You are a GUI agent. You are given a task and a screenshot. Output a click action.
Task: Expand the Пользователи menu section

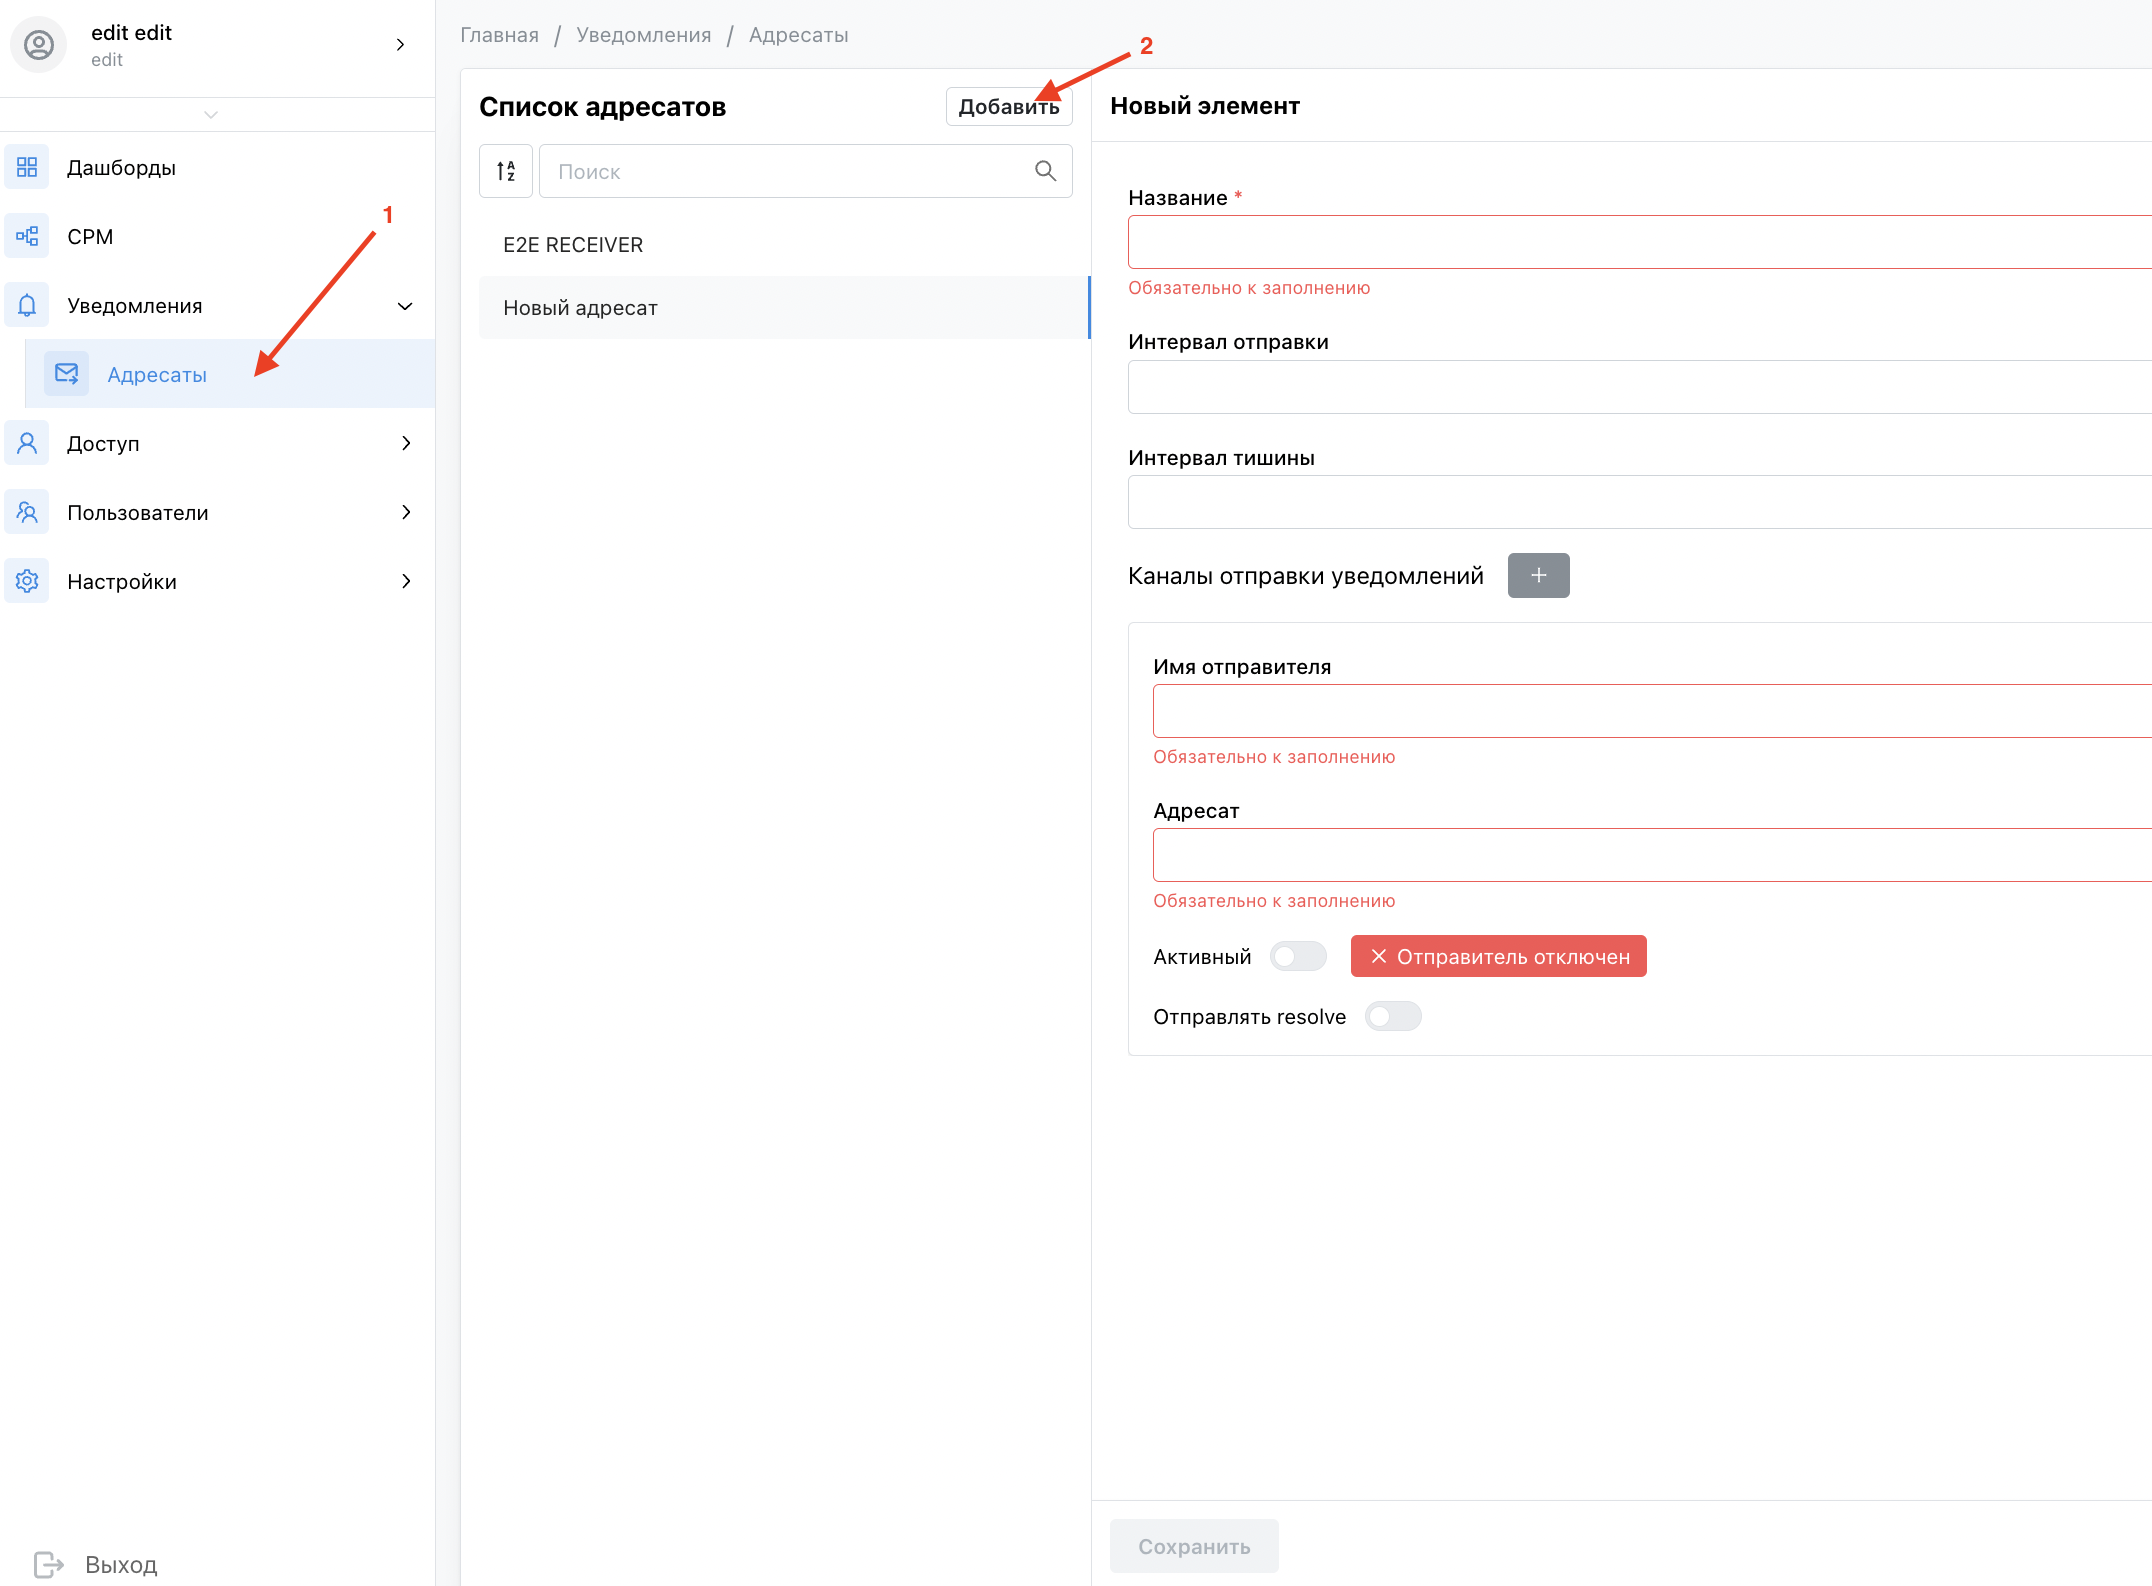click(406, 512)
